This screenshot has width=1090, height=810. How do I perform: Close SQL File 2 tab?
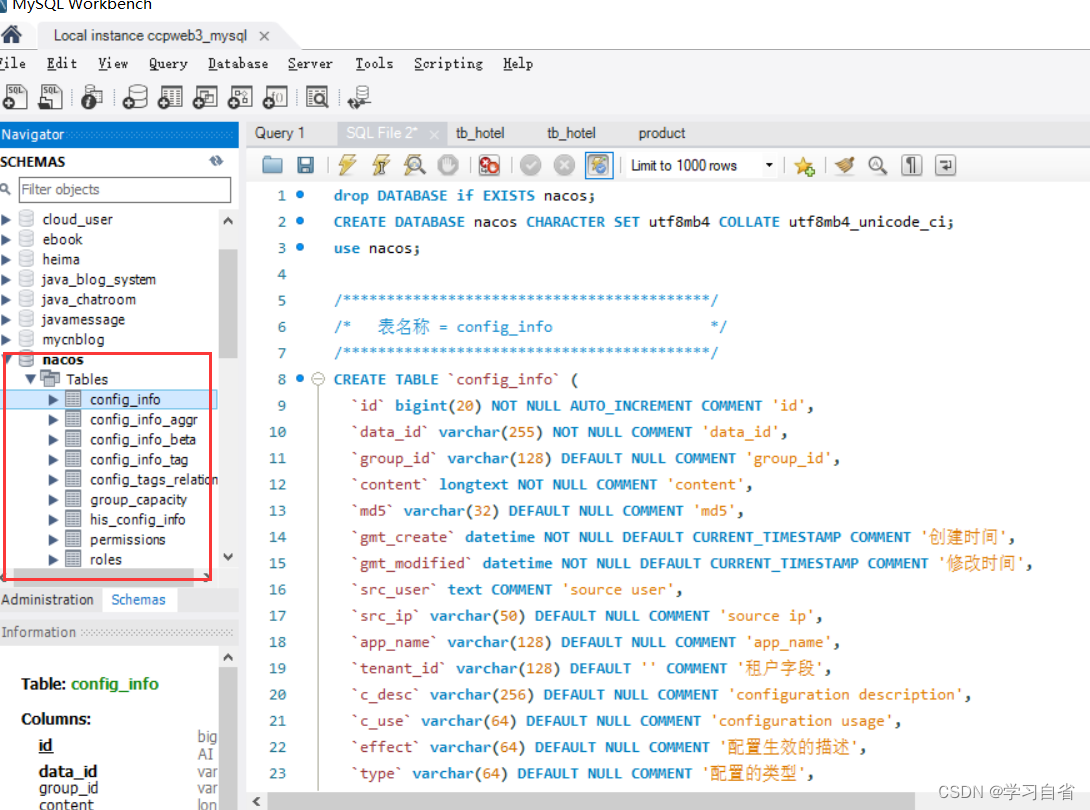click(434, 134)
